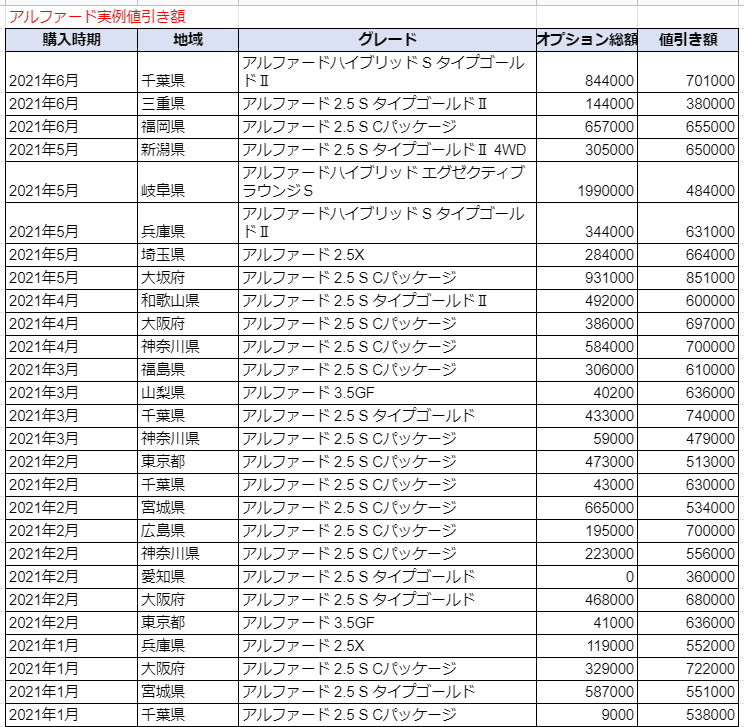Viewport: 744px width, 727px height.
Task: Select option total 195000
Action: [x=587, y=531]
